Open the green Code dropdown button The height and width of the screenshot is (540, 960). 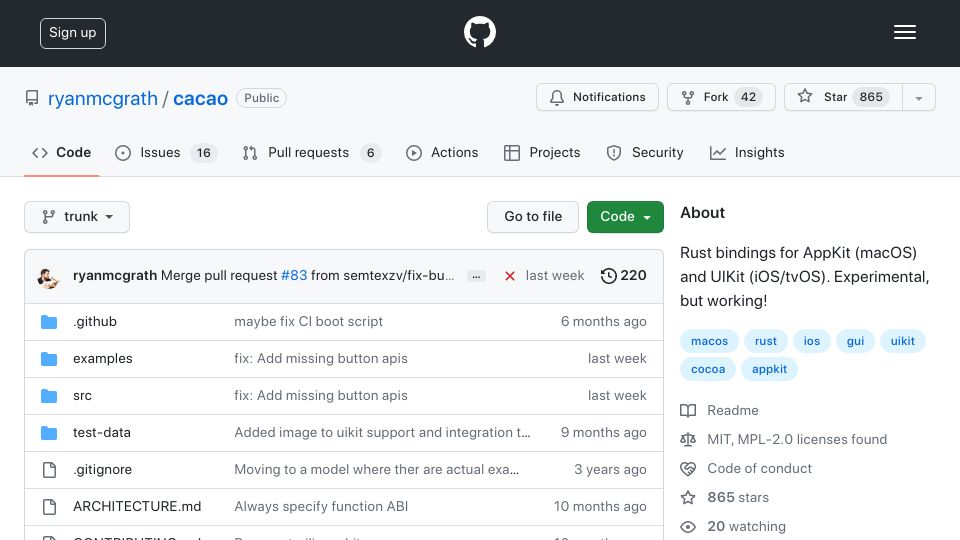point(625,217)
